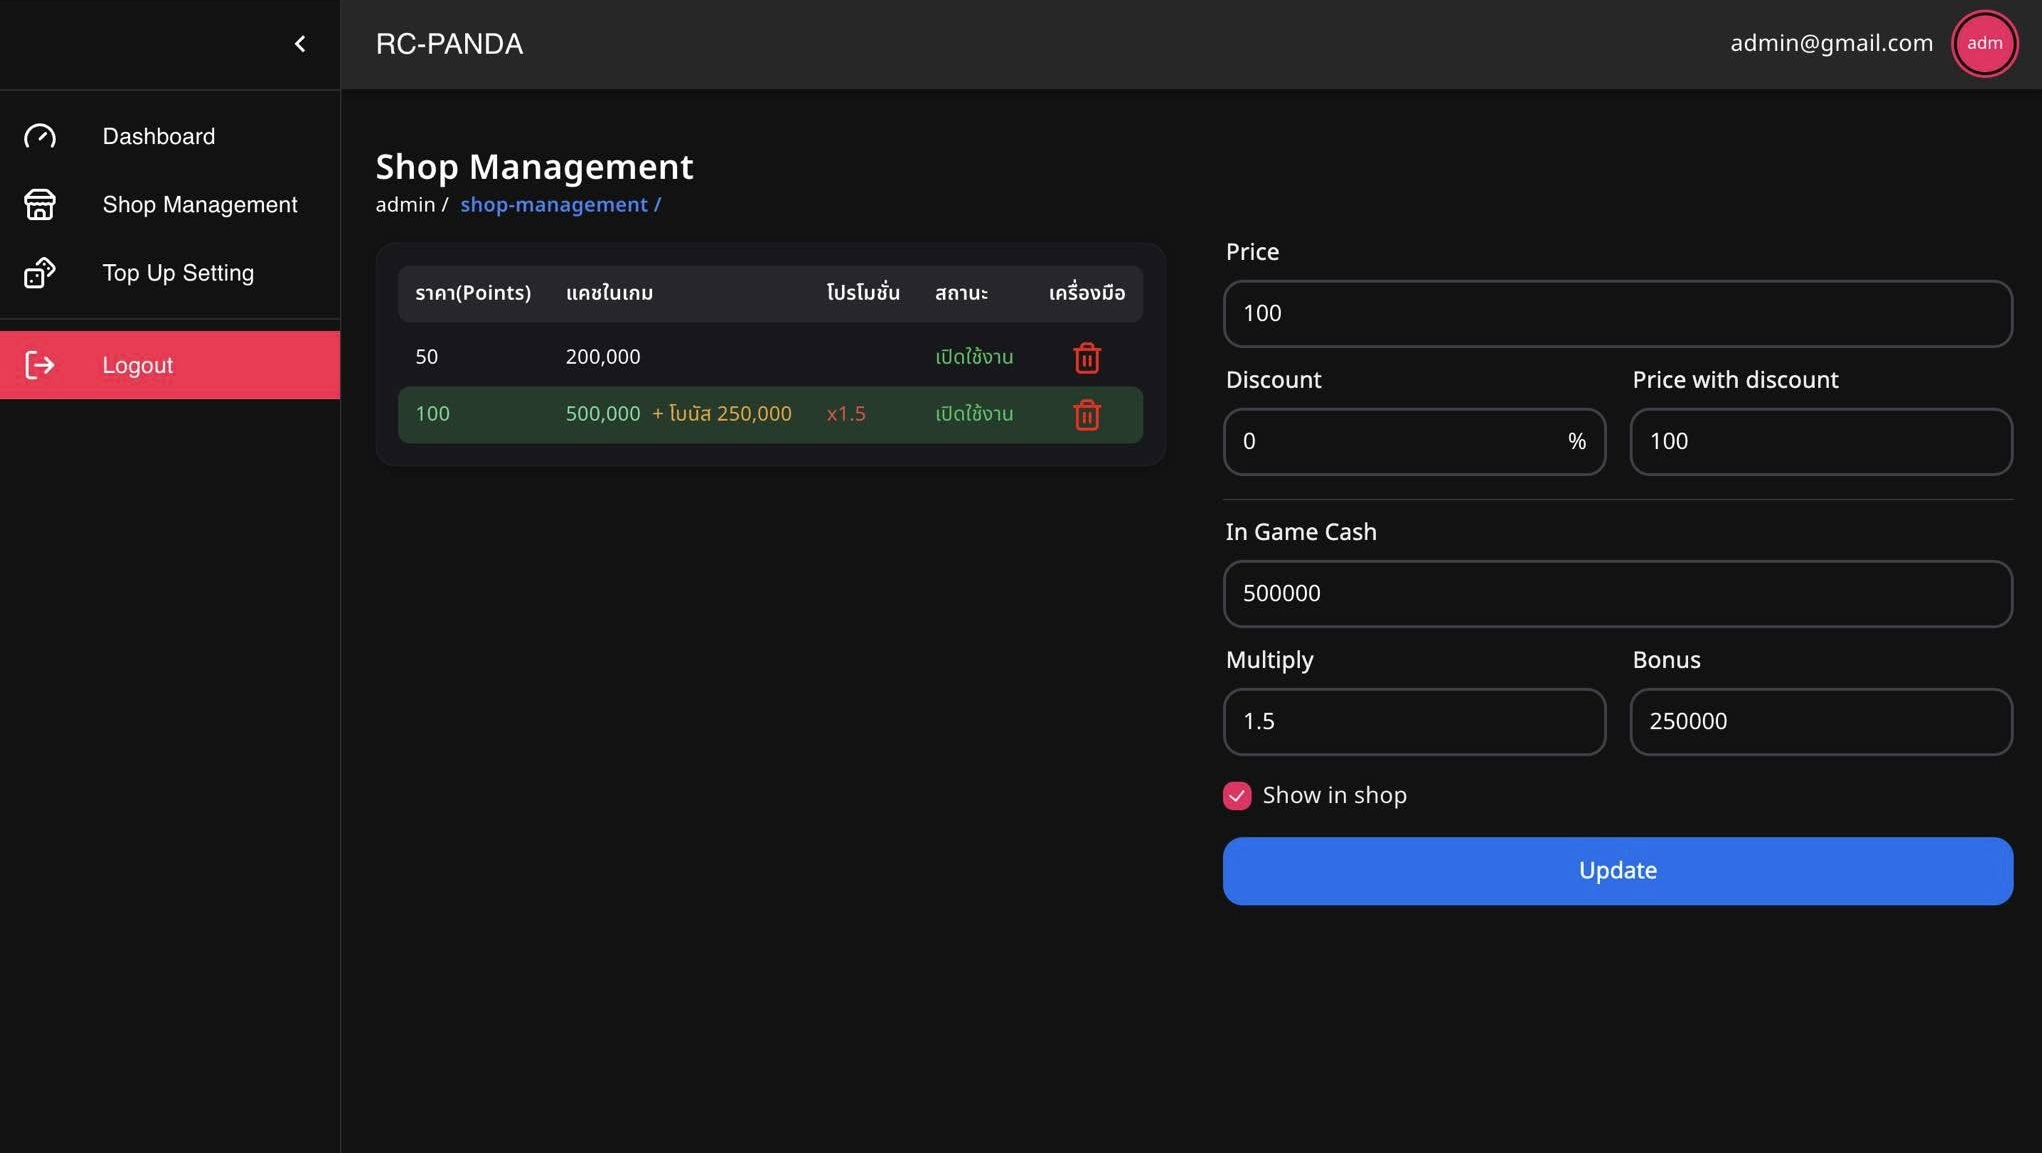The width and height of the screenshot is (2042, 1153).
Task: Collapse the sidebar with the chevron arrow
Action: (300, 44)
